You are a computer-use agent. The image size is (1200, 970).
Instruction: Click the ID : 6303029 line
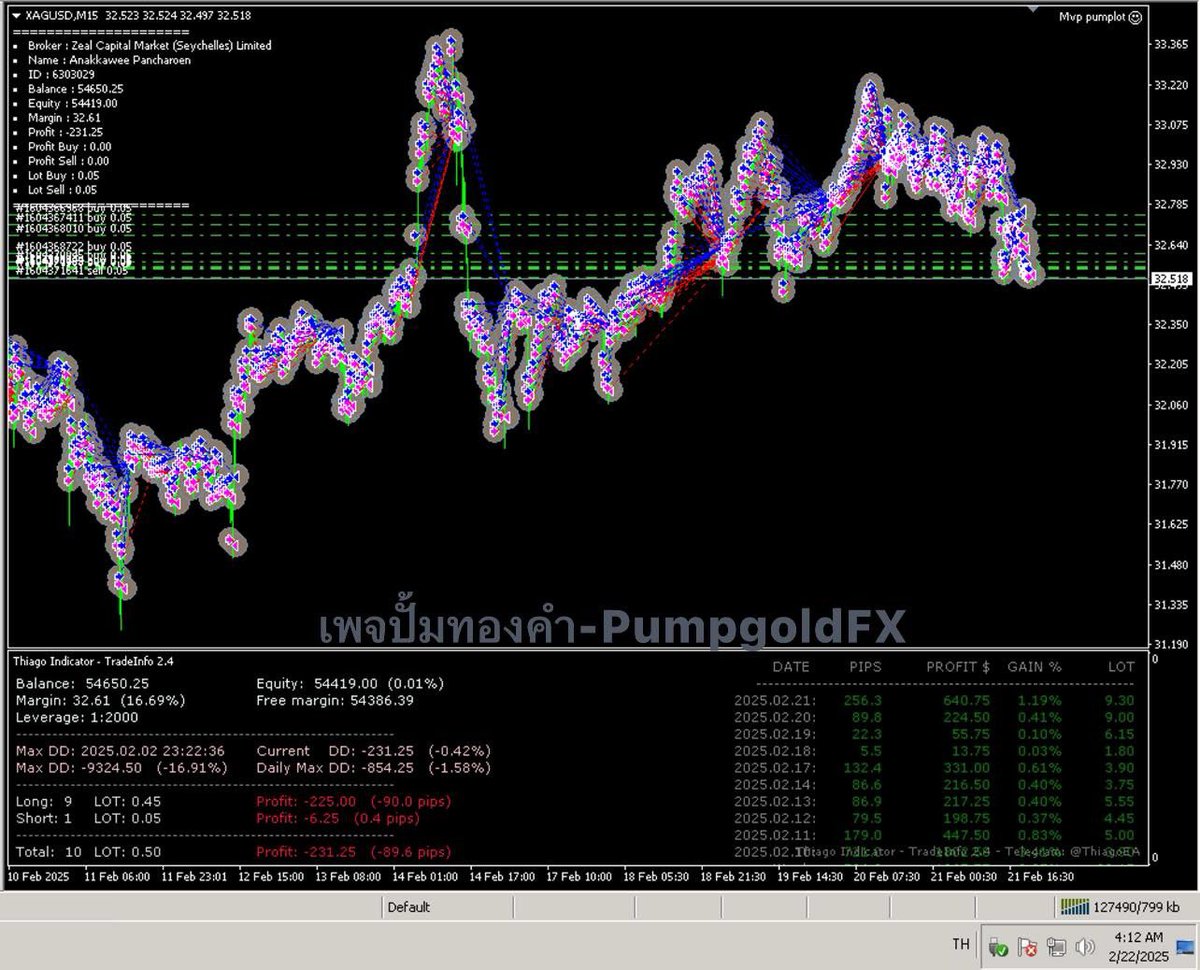coord(61,74)
